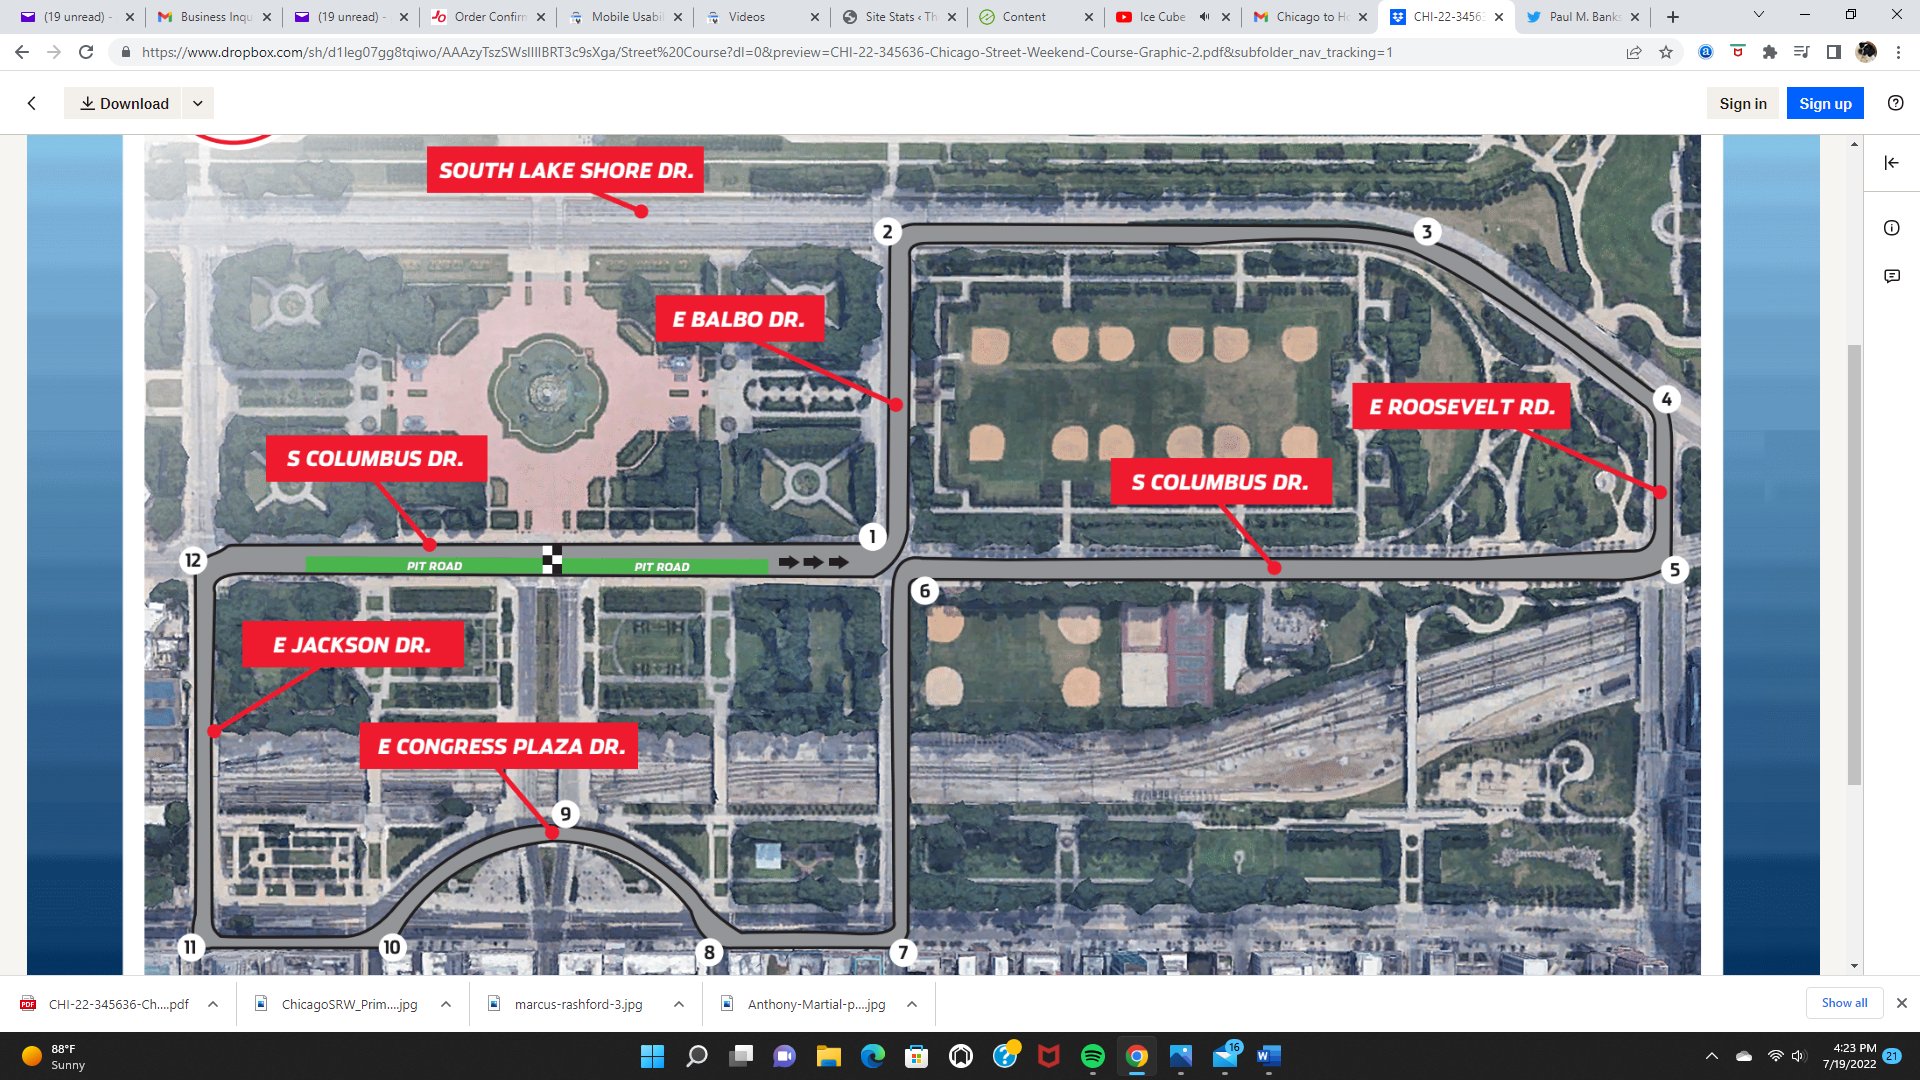
Task: Collapse the right sidebar panel icon
Action: pyautogui.click(x=1891, y=163)
